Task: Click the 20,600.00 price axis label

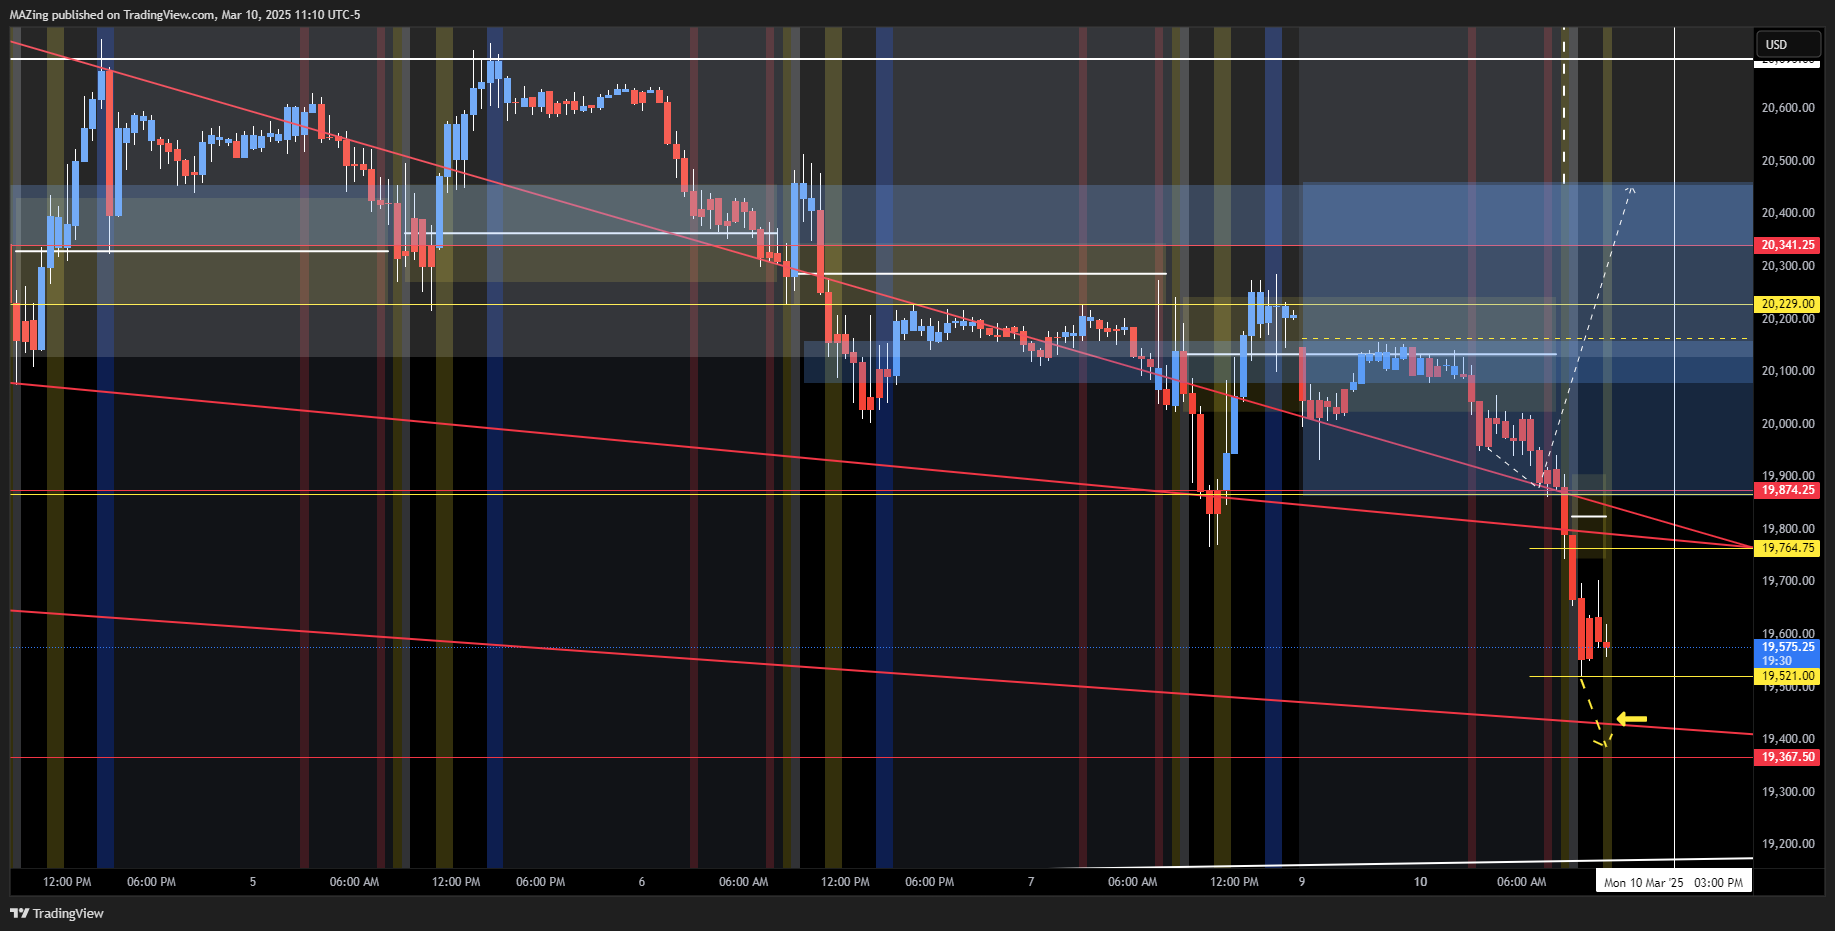Action: tap(1788, 108)
